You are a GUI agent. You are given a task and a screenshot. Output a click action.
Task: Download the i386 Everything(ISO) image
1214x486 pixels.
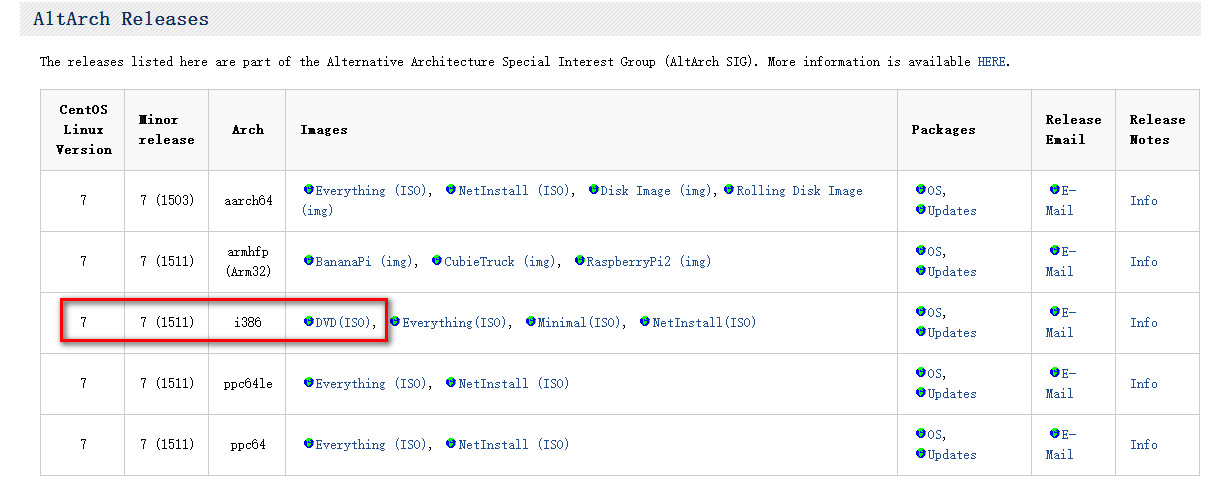click(x=455, y=323)
